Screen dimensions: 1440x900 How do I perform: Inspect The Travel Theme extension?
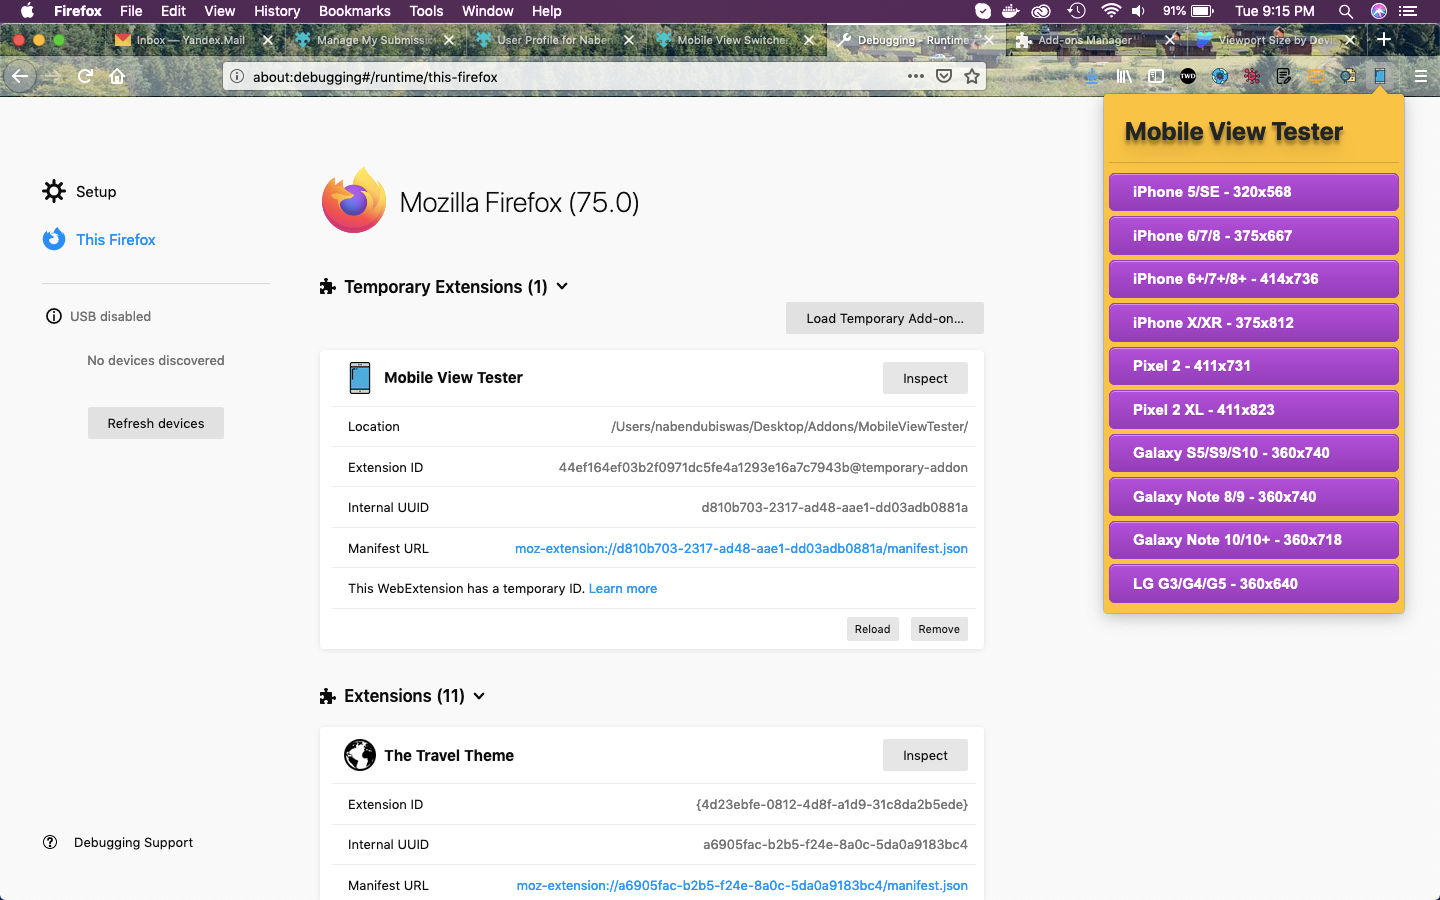click(x=925, y=755)
